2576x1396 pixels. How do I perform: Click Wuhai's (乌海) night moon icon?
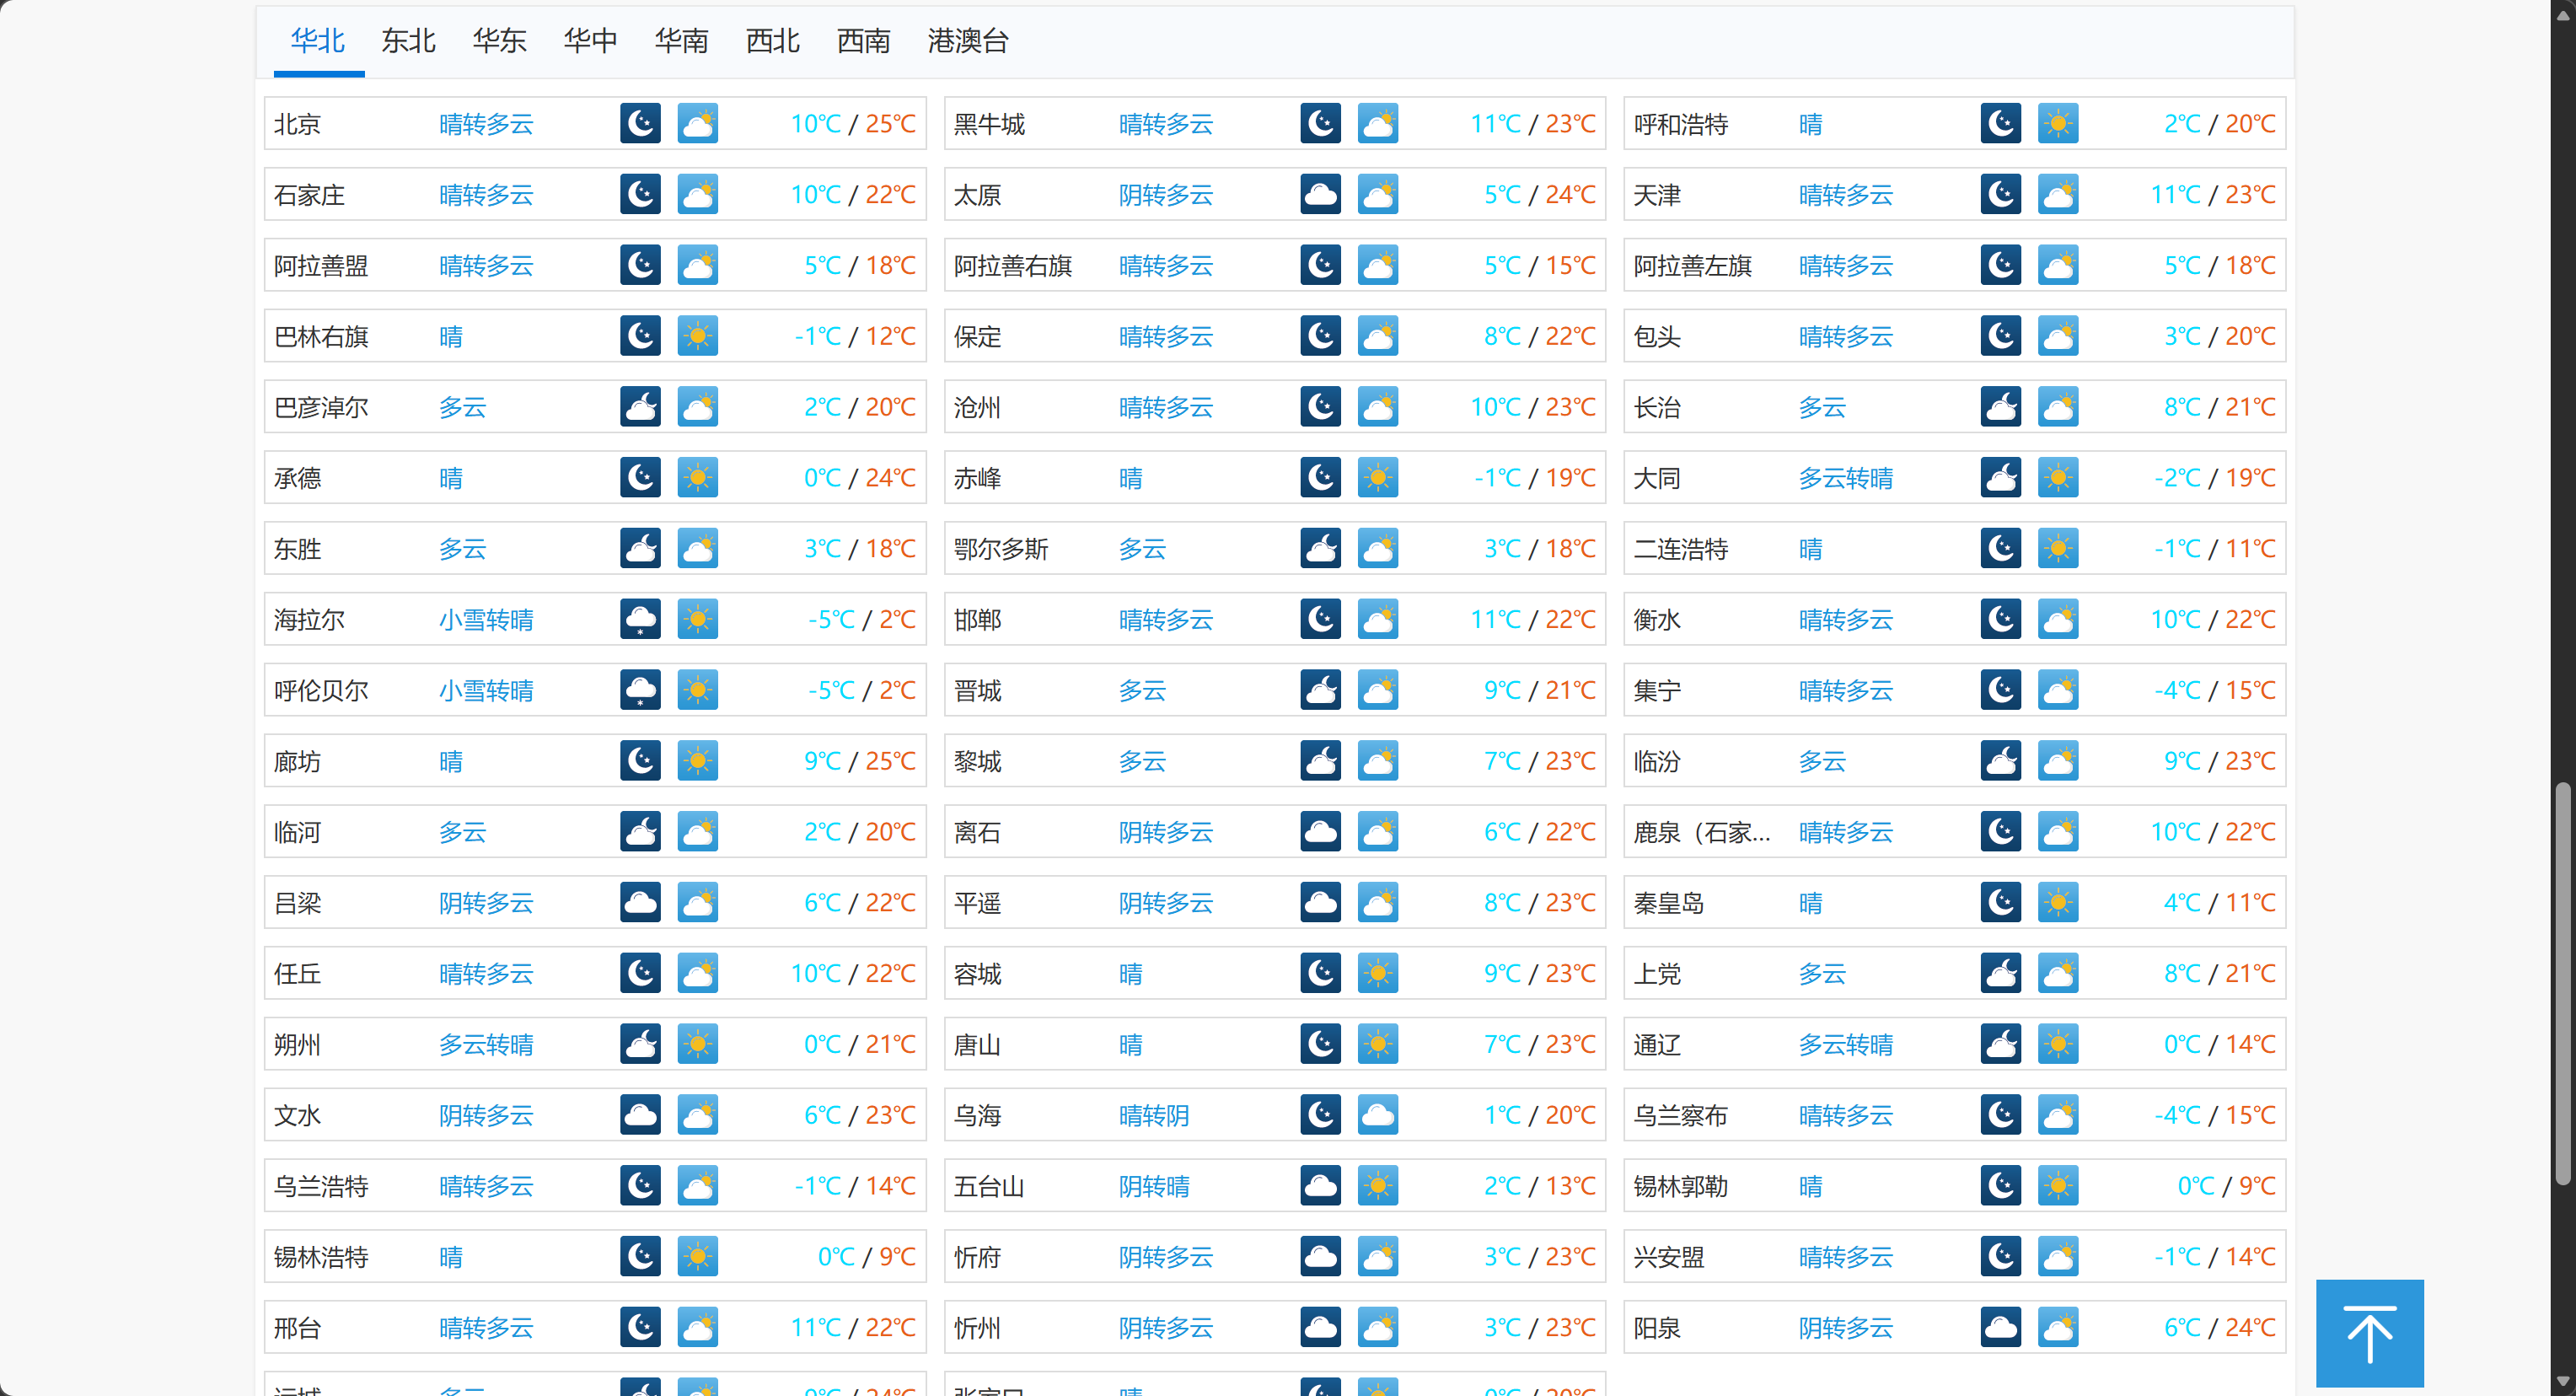coord(1321,1114)
